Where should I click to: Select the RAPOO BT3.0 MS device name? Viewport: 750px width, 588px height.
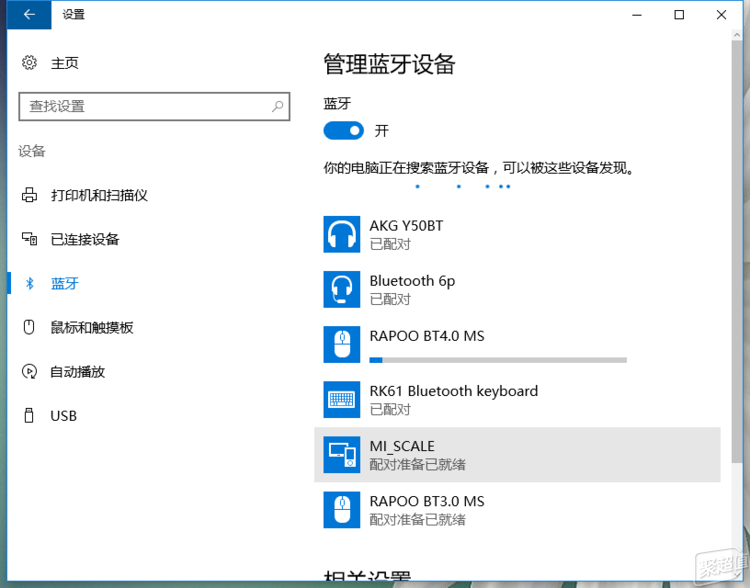[427, 501]
